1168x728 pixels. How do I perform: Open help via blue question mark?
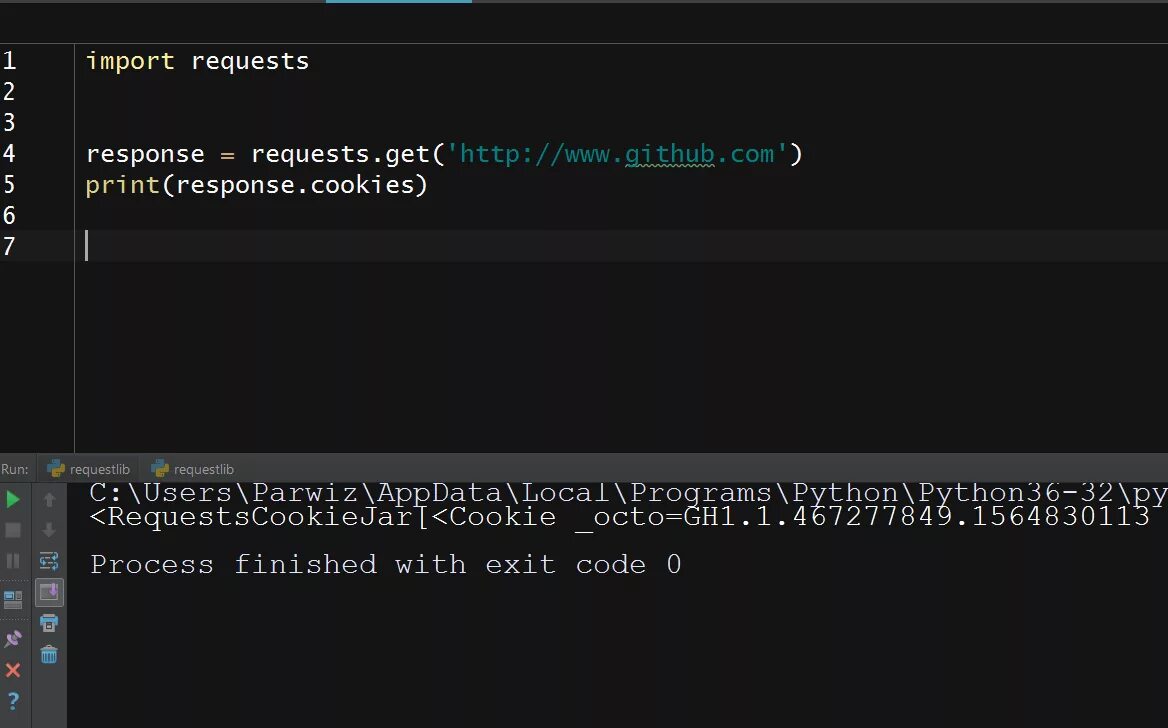pos(13,702)
